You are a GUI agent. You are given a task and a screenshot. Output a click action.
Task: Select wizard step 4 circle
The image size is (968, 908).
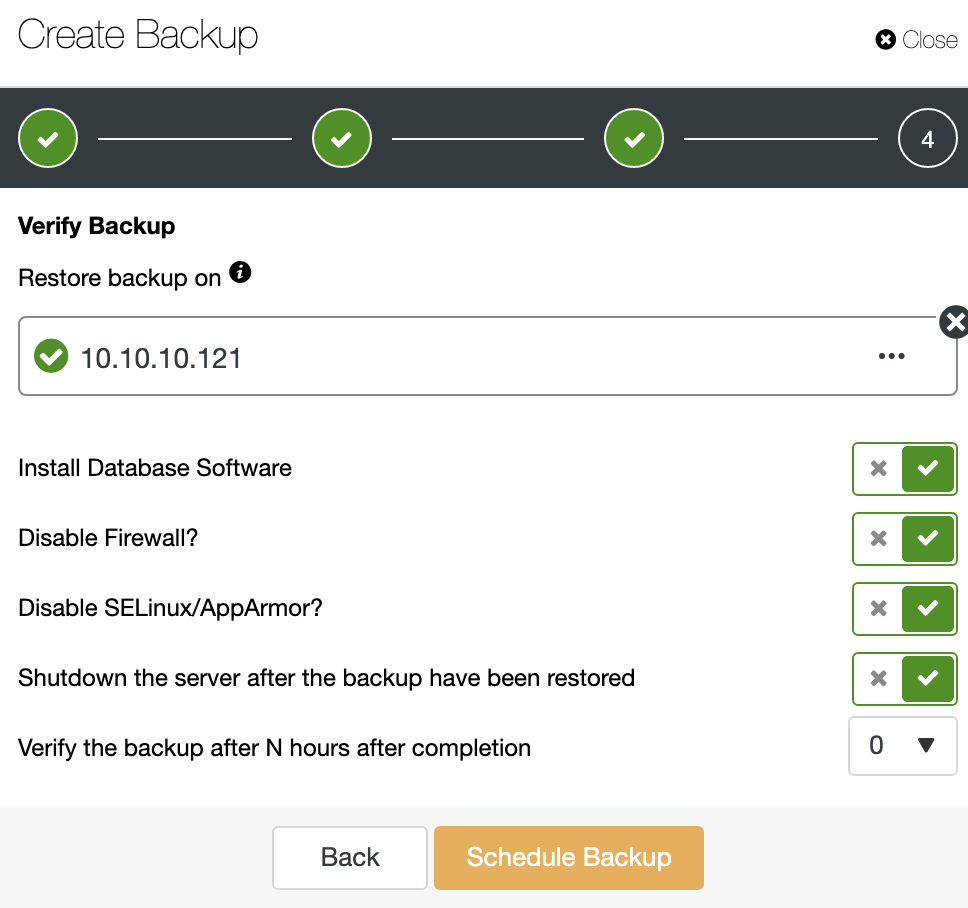tap(927, 138)
